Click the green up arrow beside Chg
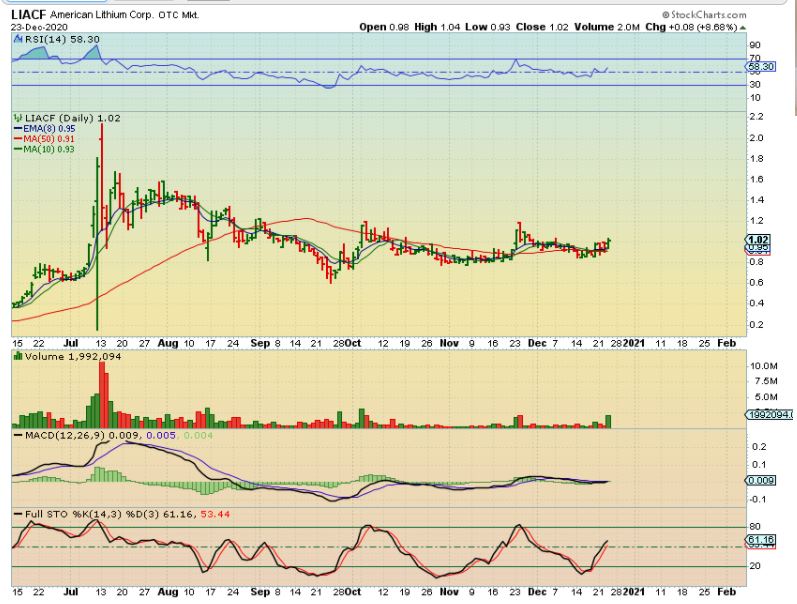Viewport: 797px width, 604px height. [743, 27]
